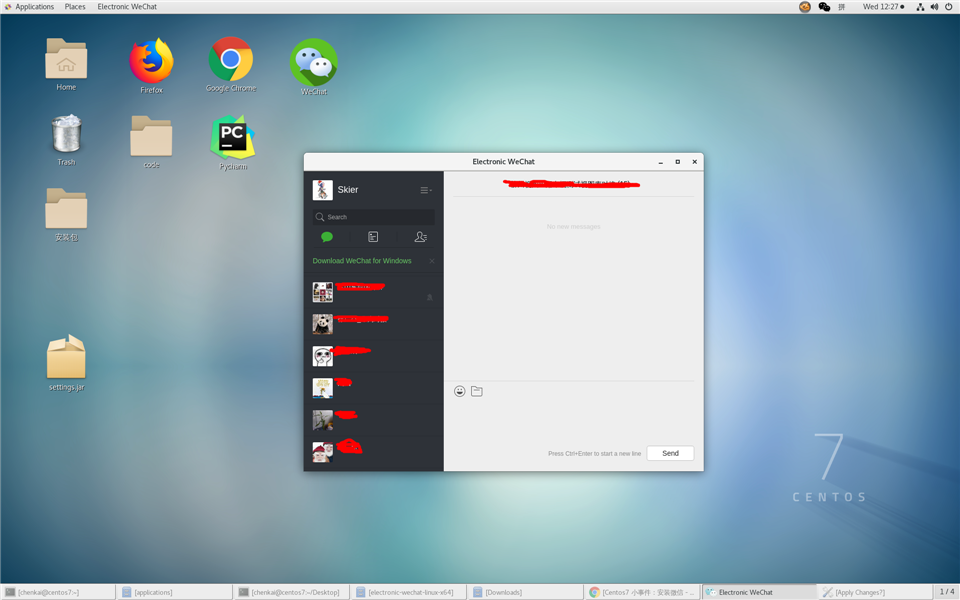Switch to the Subscriptions reading tab icon
960x600 pixels.
coord(373,237)
